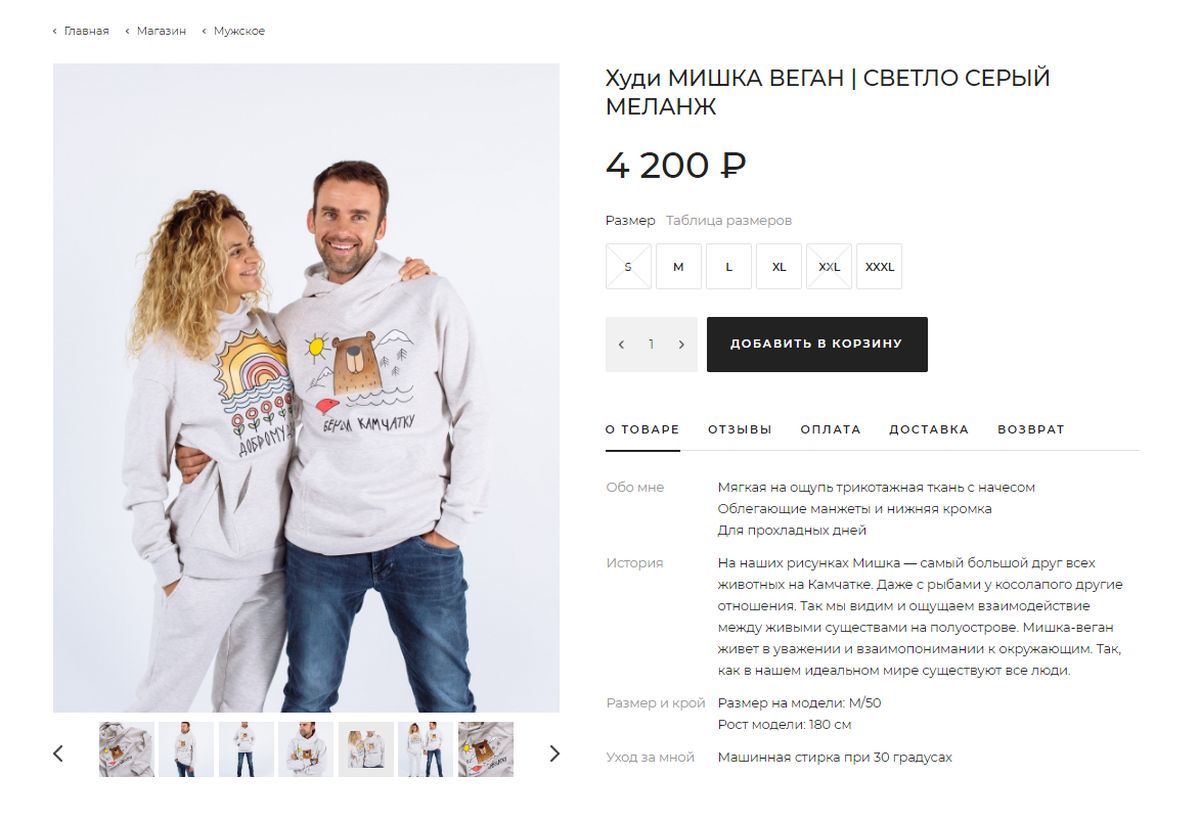Image resolution: width=1200 pixels, height=822 pixels.
Task: Show next thumbnails with right carousel arrow
Action: (x=555, y=753)
